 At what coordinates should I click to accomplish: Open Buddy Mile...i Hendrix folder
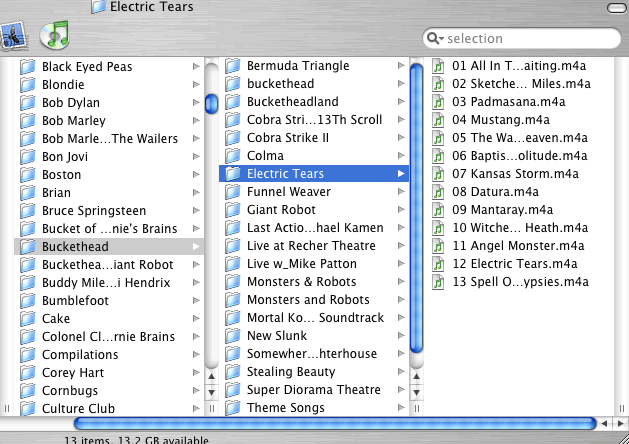coord(109,282)
